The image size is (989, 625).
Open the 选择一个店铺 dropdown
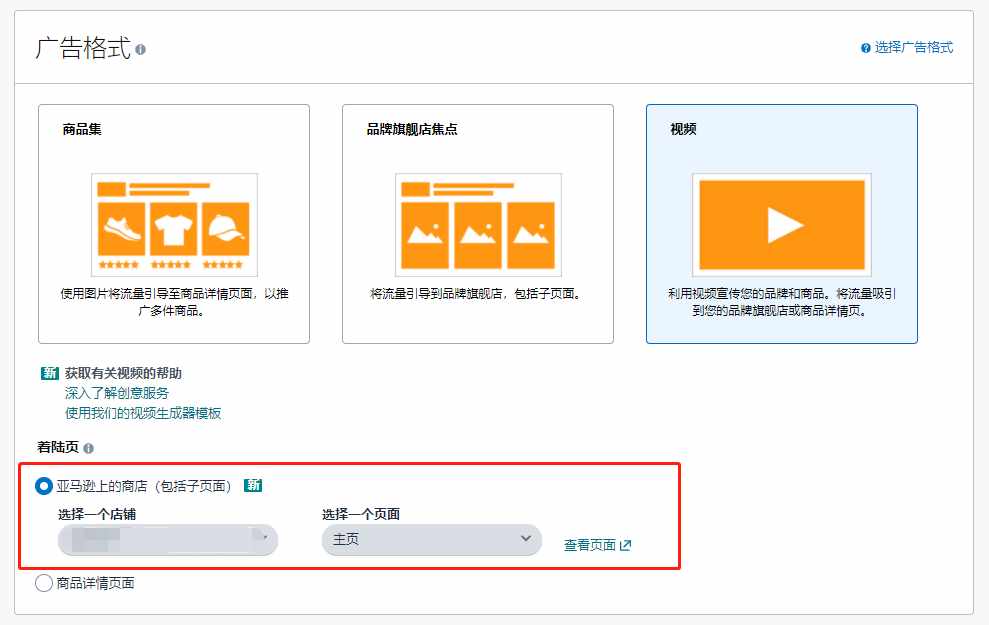pyautogui.click(x=168, y=540)
